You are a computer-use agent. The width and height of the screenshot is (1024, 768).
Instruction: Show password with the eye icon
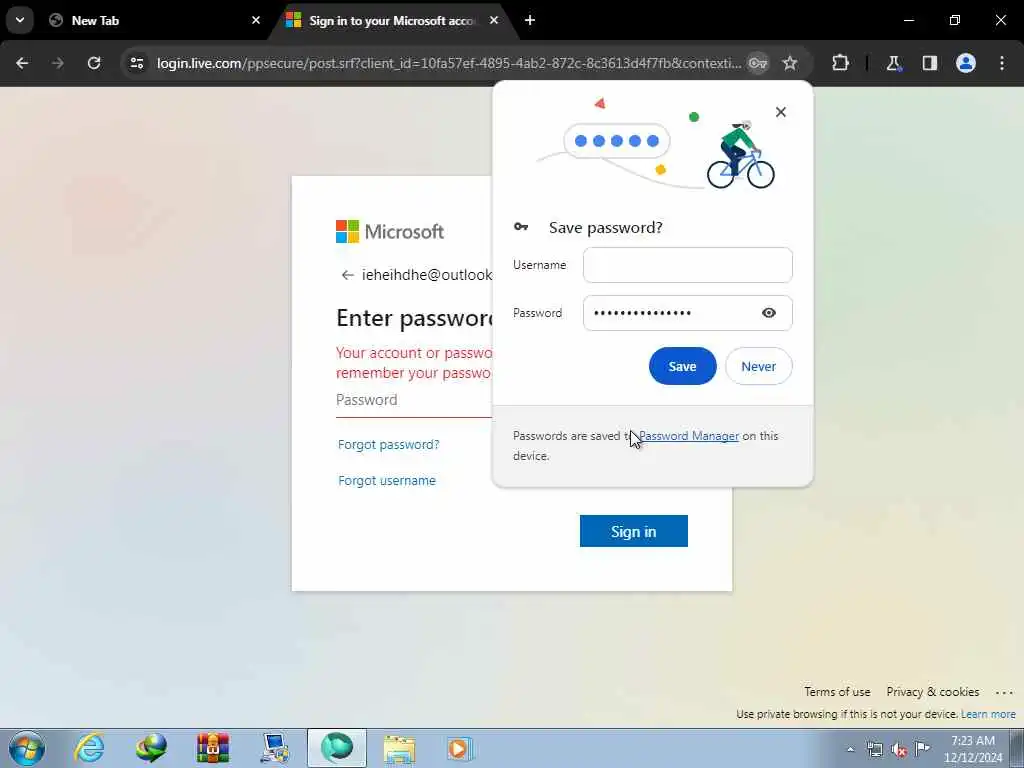pyautogui.click(x=769, y=313)
